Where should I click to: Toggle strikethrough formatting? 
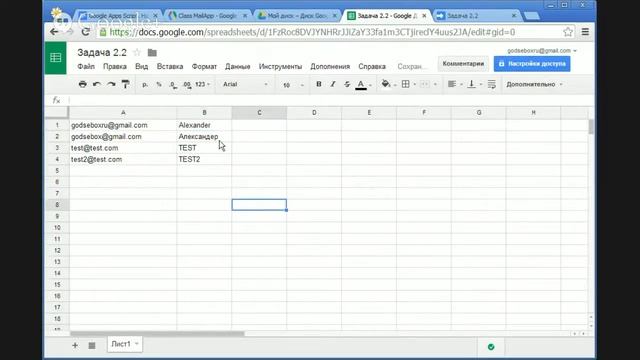pos(347,84)
